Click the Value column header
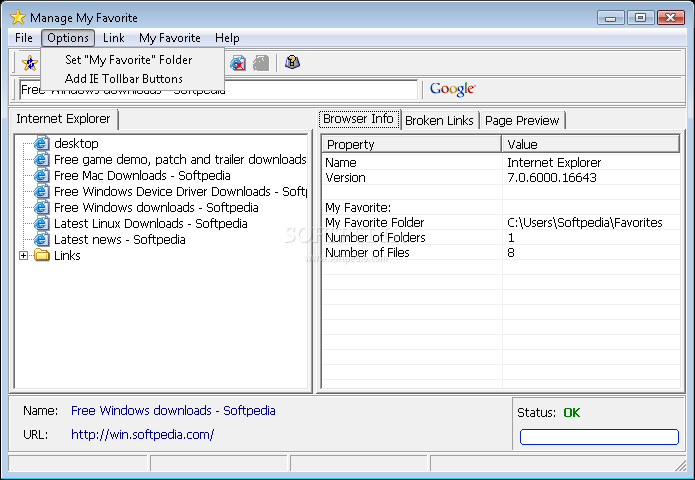Image resolution: width=695 pixels, height=480 pixels. click(x=591, y=144)
